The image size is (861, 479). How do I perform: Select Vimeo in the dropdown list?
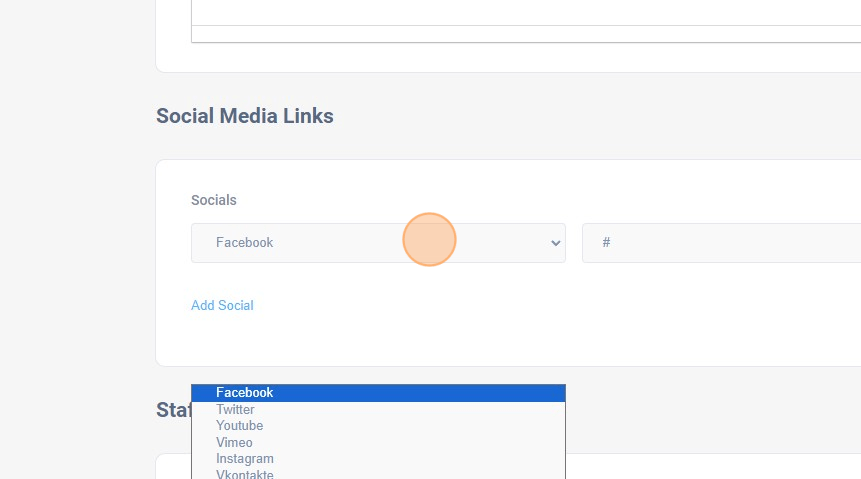(234, 442)
